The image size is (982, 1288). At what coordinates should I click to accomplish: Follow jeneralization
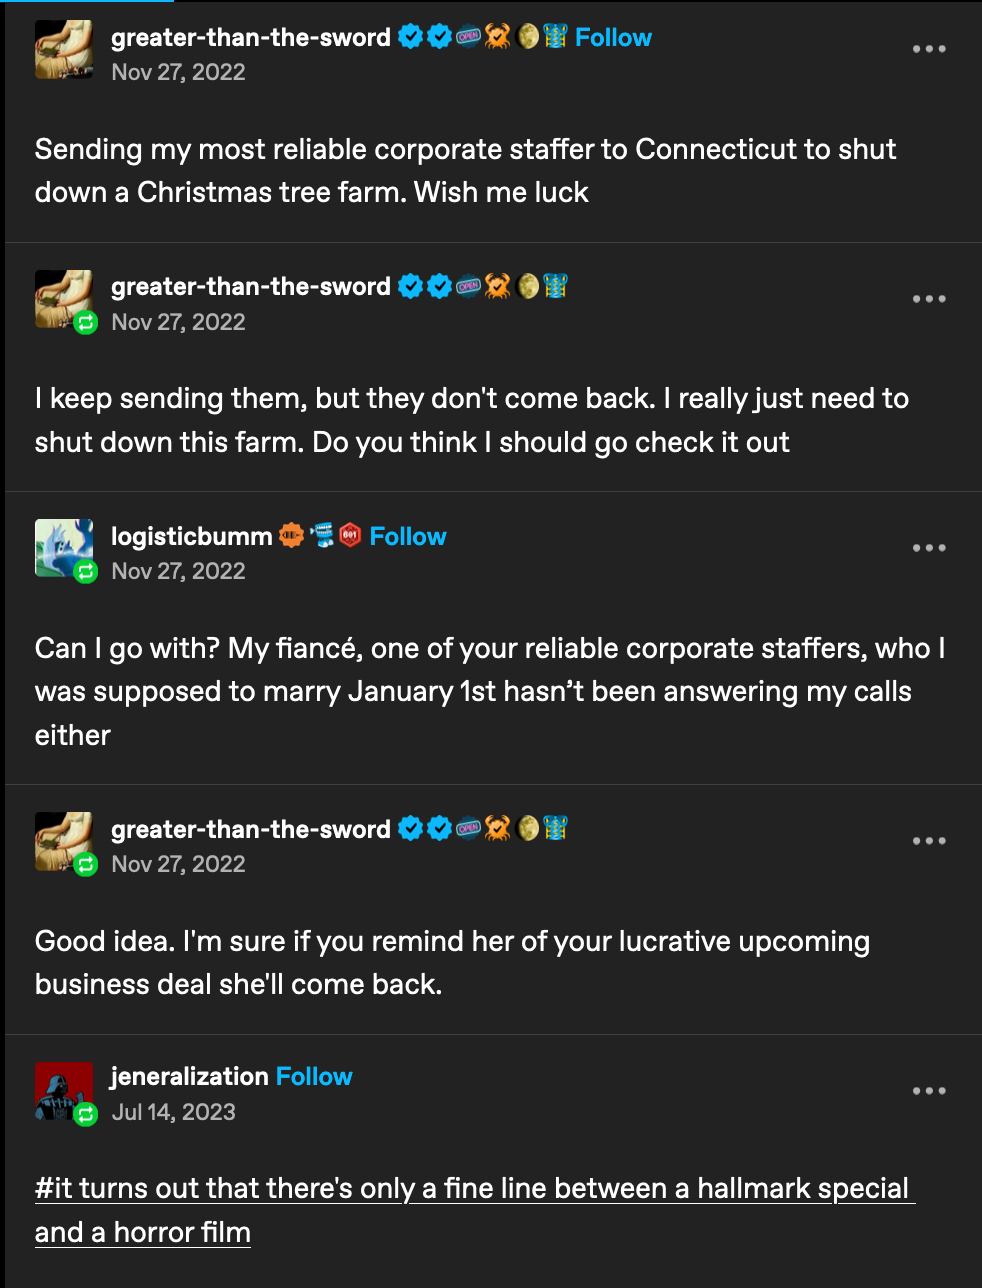[x=314, y=1077]
